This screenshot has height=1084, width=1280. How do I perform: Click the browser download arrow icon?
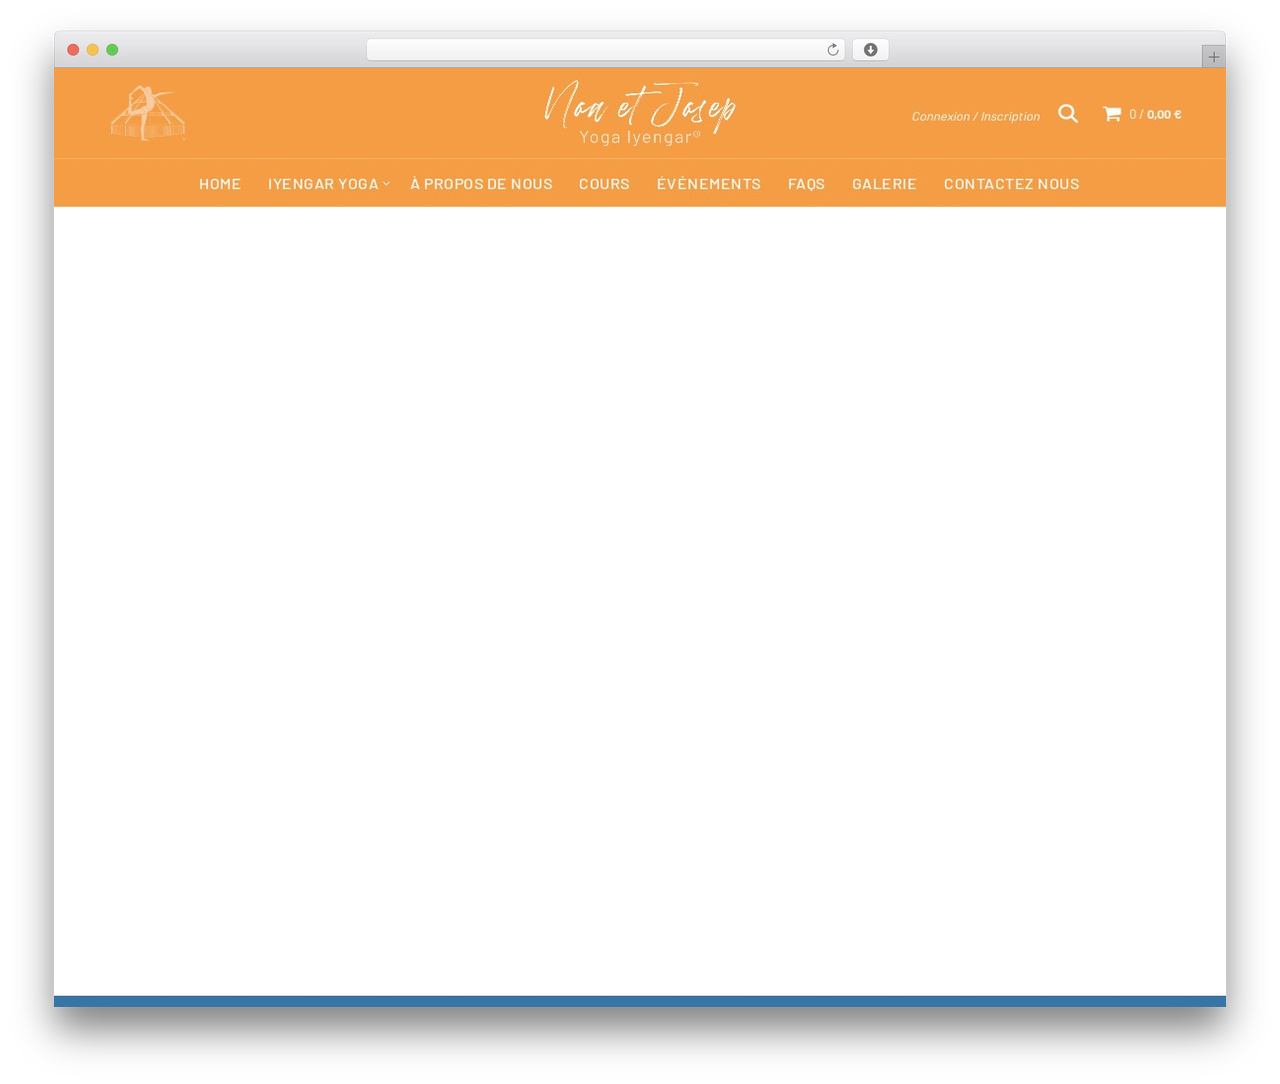tap(870, 50)
